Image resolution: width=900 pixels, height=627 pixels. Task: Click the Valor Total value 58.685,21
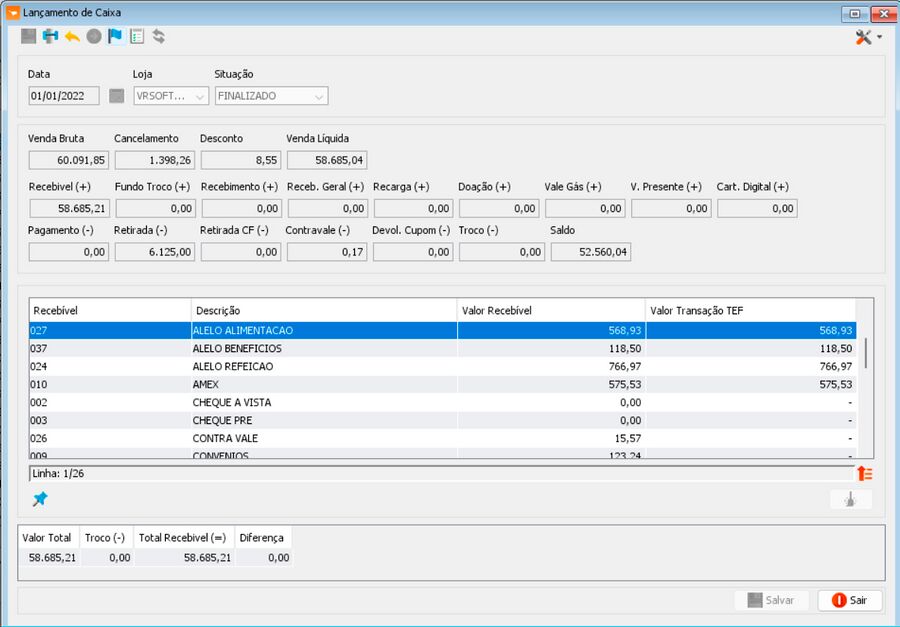point(49,558)
